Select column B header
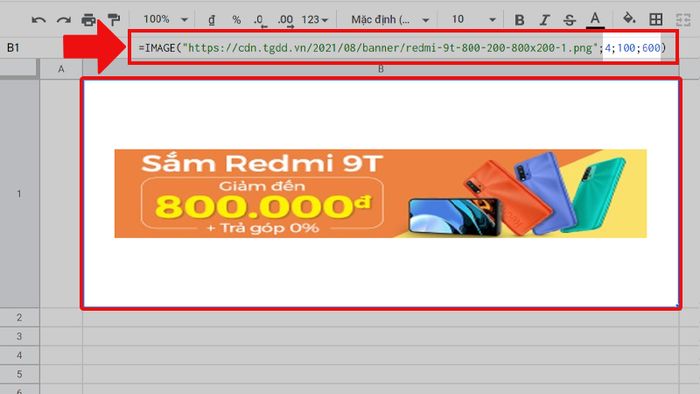Screen dimensions: 700x394 (x=381, y=69)
